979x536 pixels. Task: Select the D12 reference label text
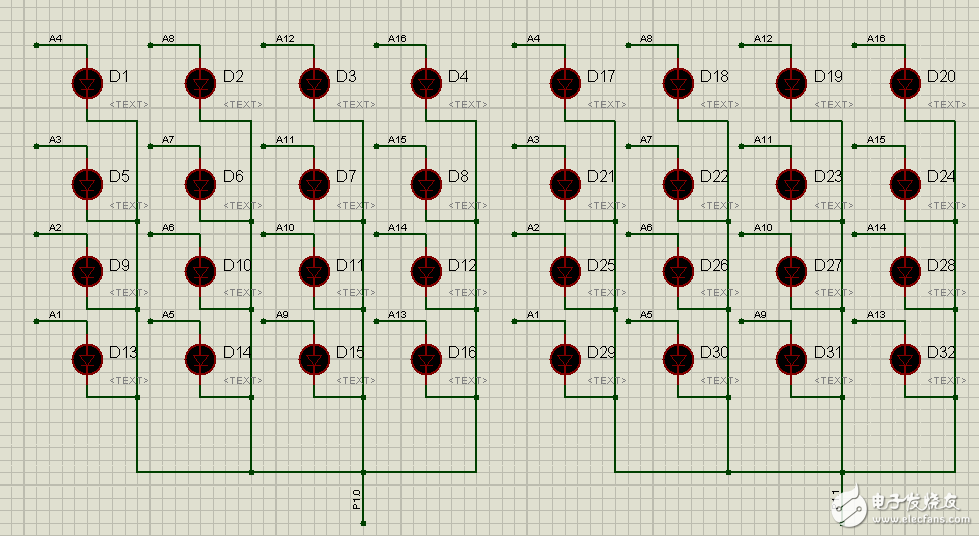point(462,266)
